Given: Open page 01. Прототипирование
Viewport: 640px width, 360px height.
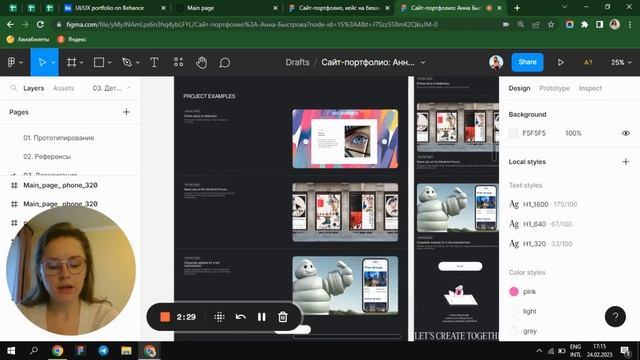Looking at the screenshot, I should pyautogui.click(x=58, y=138).
